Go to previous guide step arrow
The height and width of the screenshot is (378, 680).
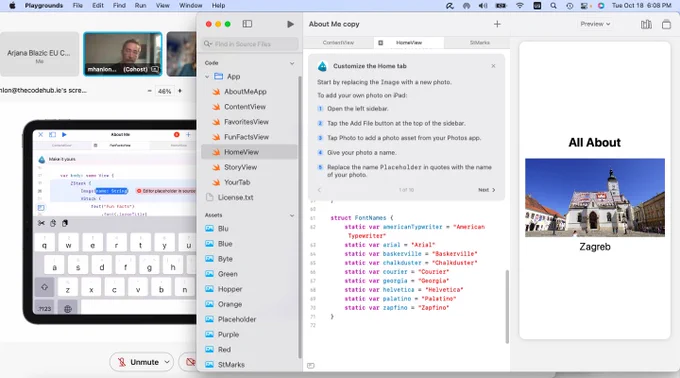(x=320, y=190)
